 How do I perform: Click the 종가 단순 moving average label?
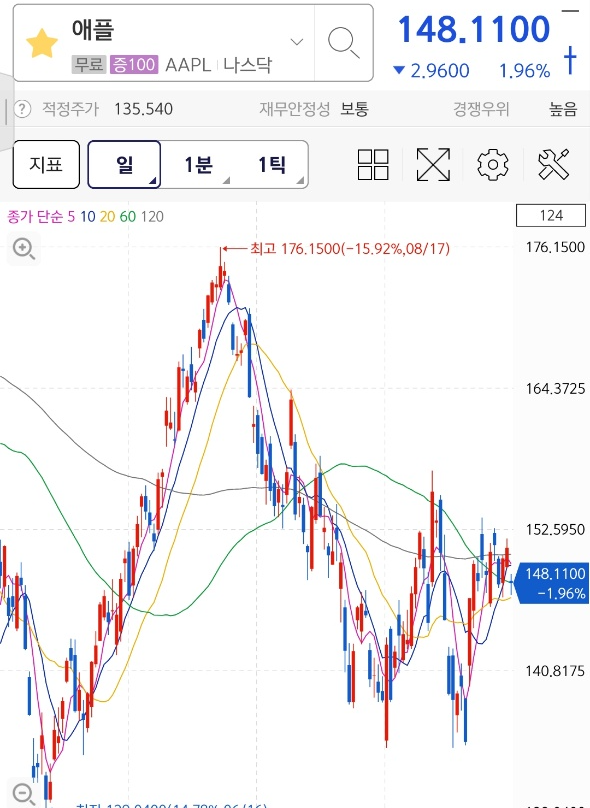[x=35, y=216]
